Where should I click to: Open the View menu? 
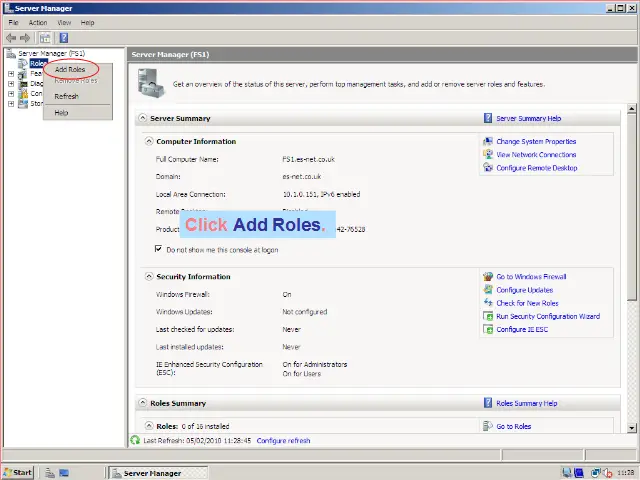64,22
